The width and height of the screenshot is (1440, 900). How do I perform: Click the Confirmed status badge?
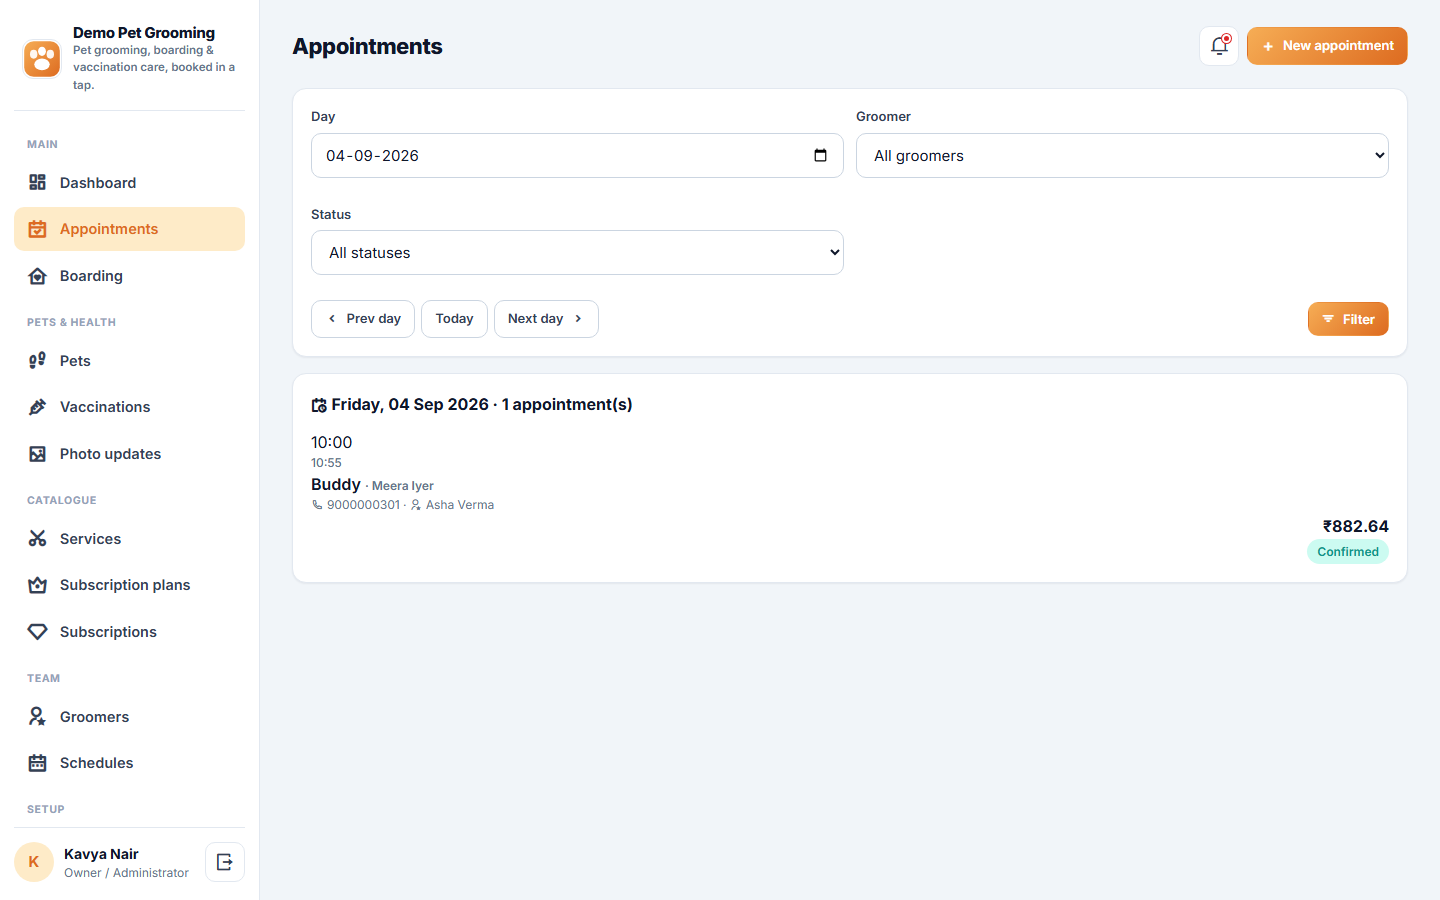click(1348, 552)
